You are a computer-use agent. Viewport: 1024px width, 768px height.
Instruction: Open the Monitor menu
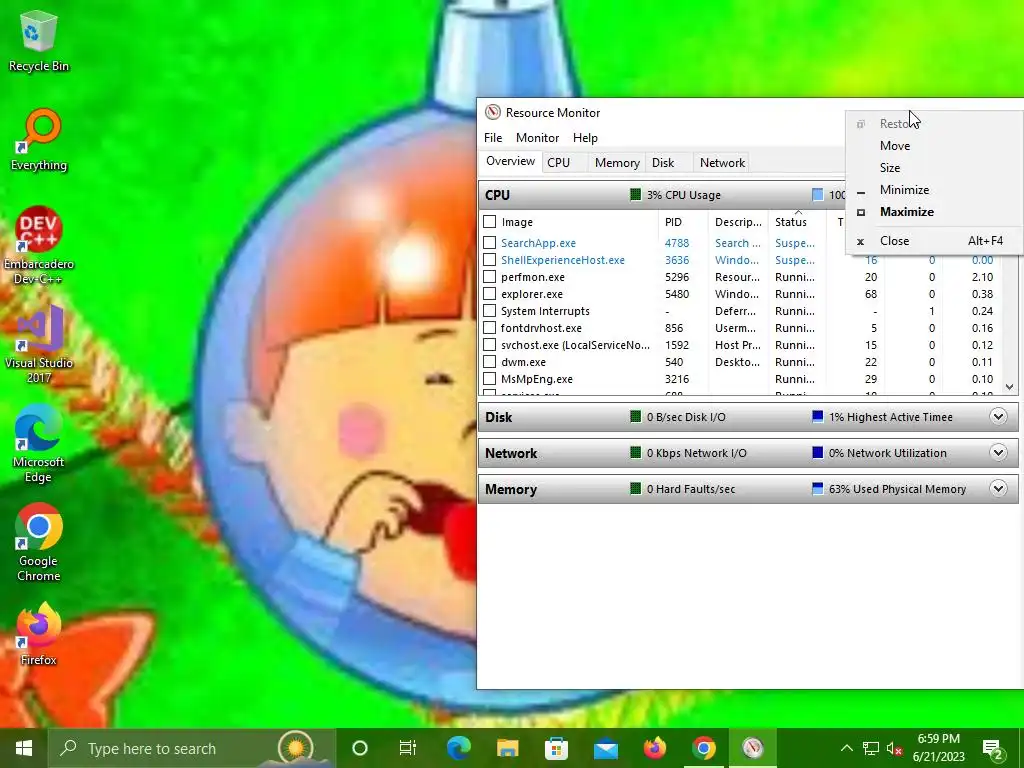(537, 138)
